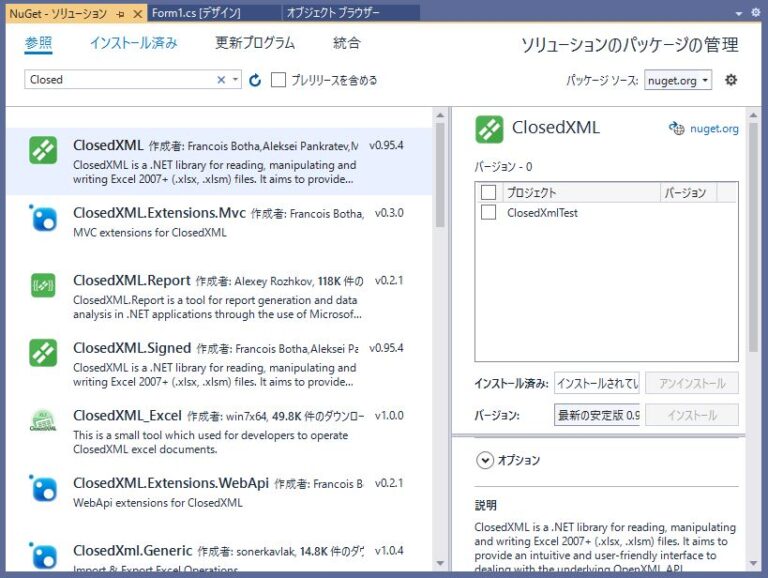Check the select-all projects checkbox
Viewport: 768px width, 578px height.
[x=488, y=192]
